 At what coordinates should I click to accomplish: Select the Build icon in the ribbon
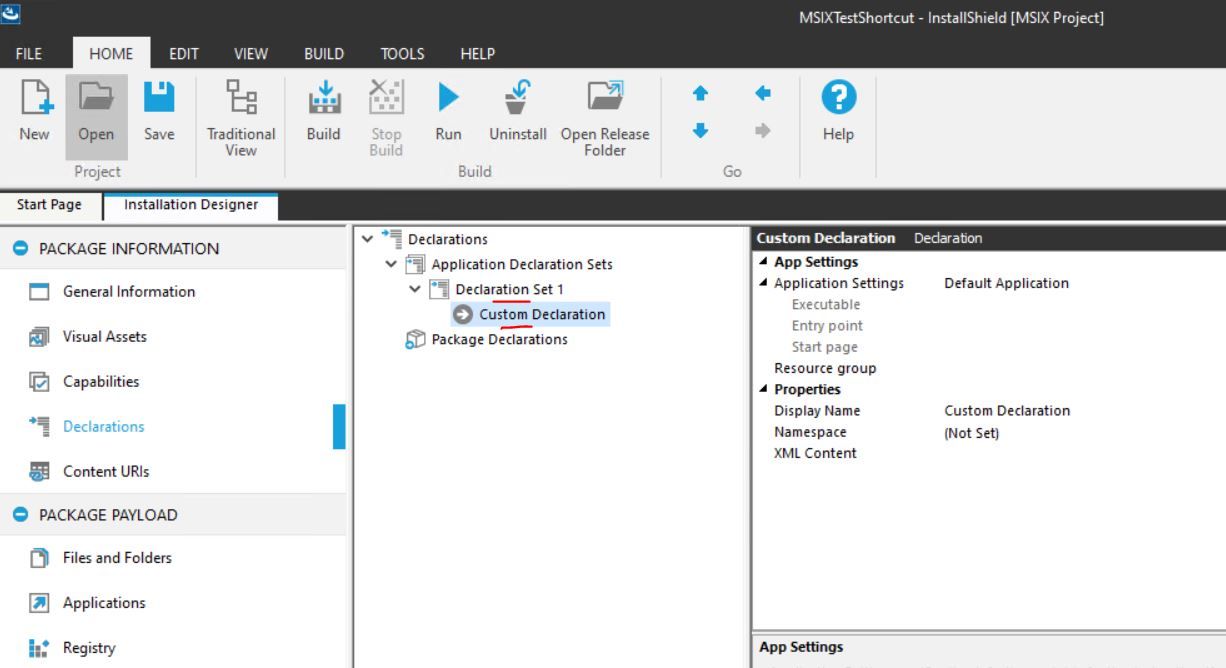pos(322,110)
